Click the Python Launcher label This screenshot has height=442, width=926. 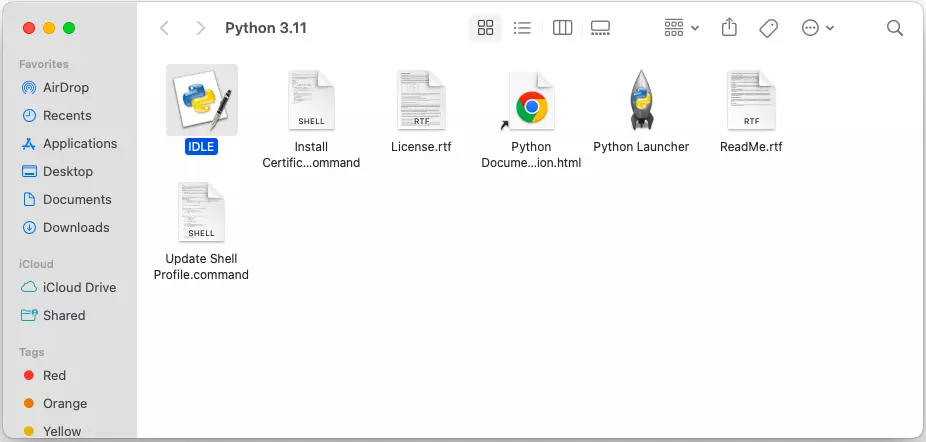(641, 147)
